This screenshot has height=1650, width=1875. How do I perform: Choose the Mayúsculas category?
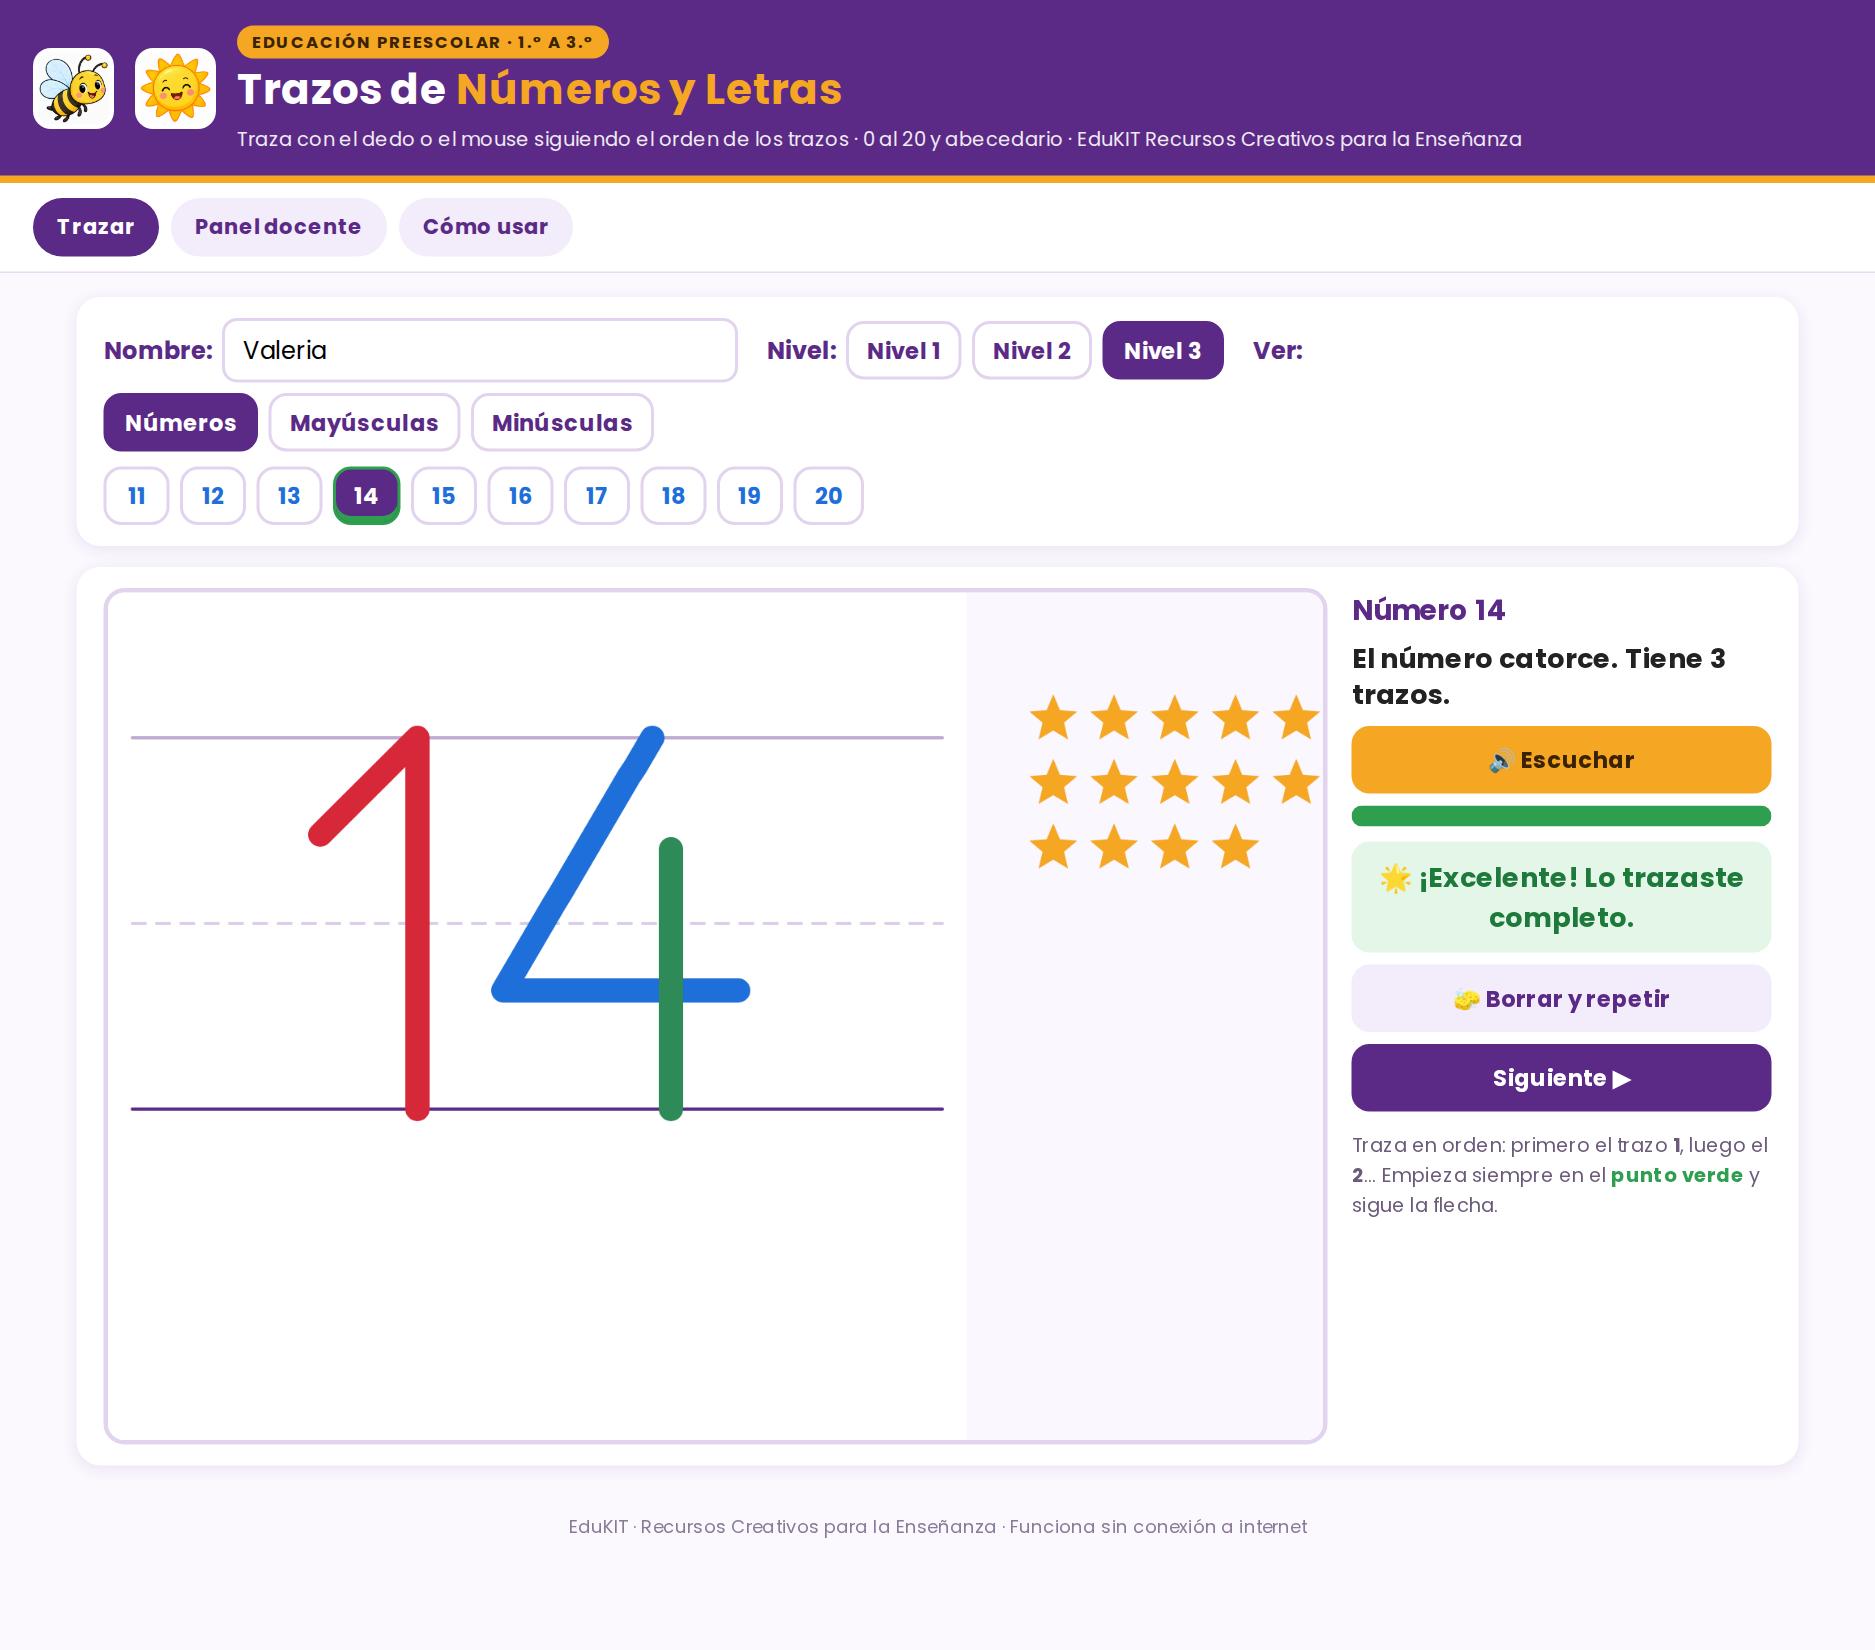click(364, 422)
